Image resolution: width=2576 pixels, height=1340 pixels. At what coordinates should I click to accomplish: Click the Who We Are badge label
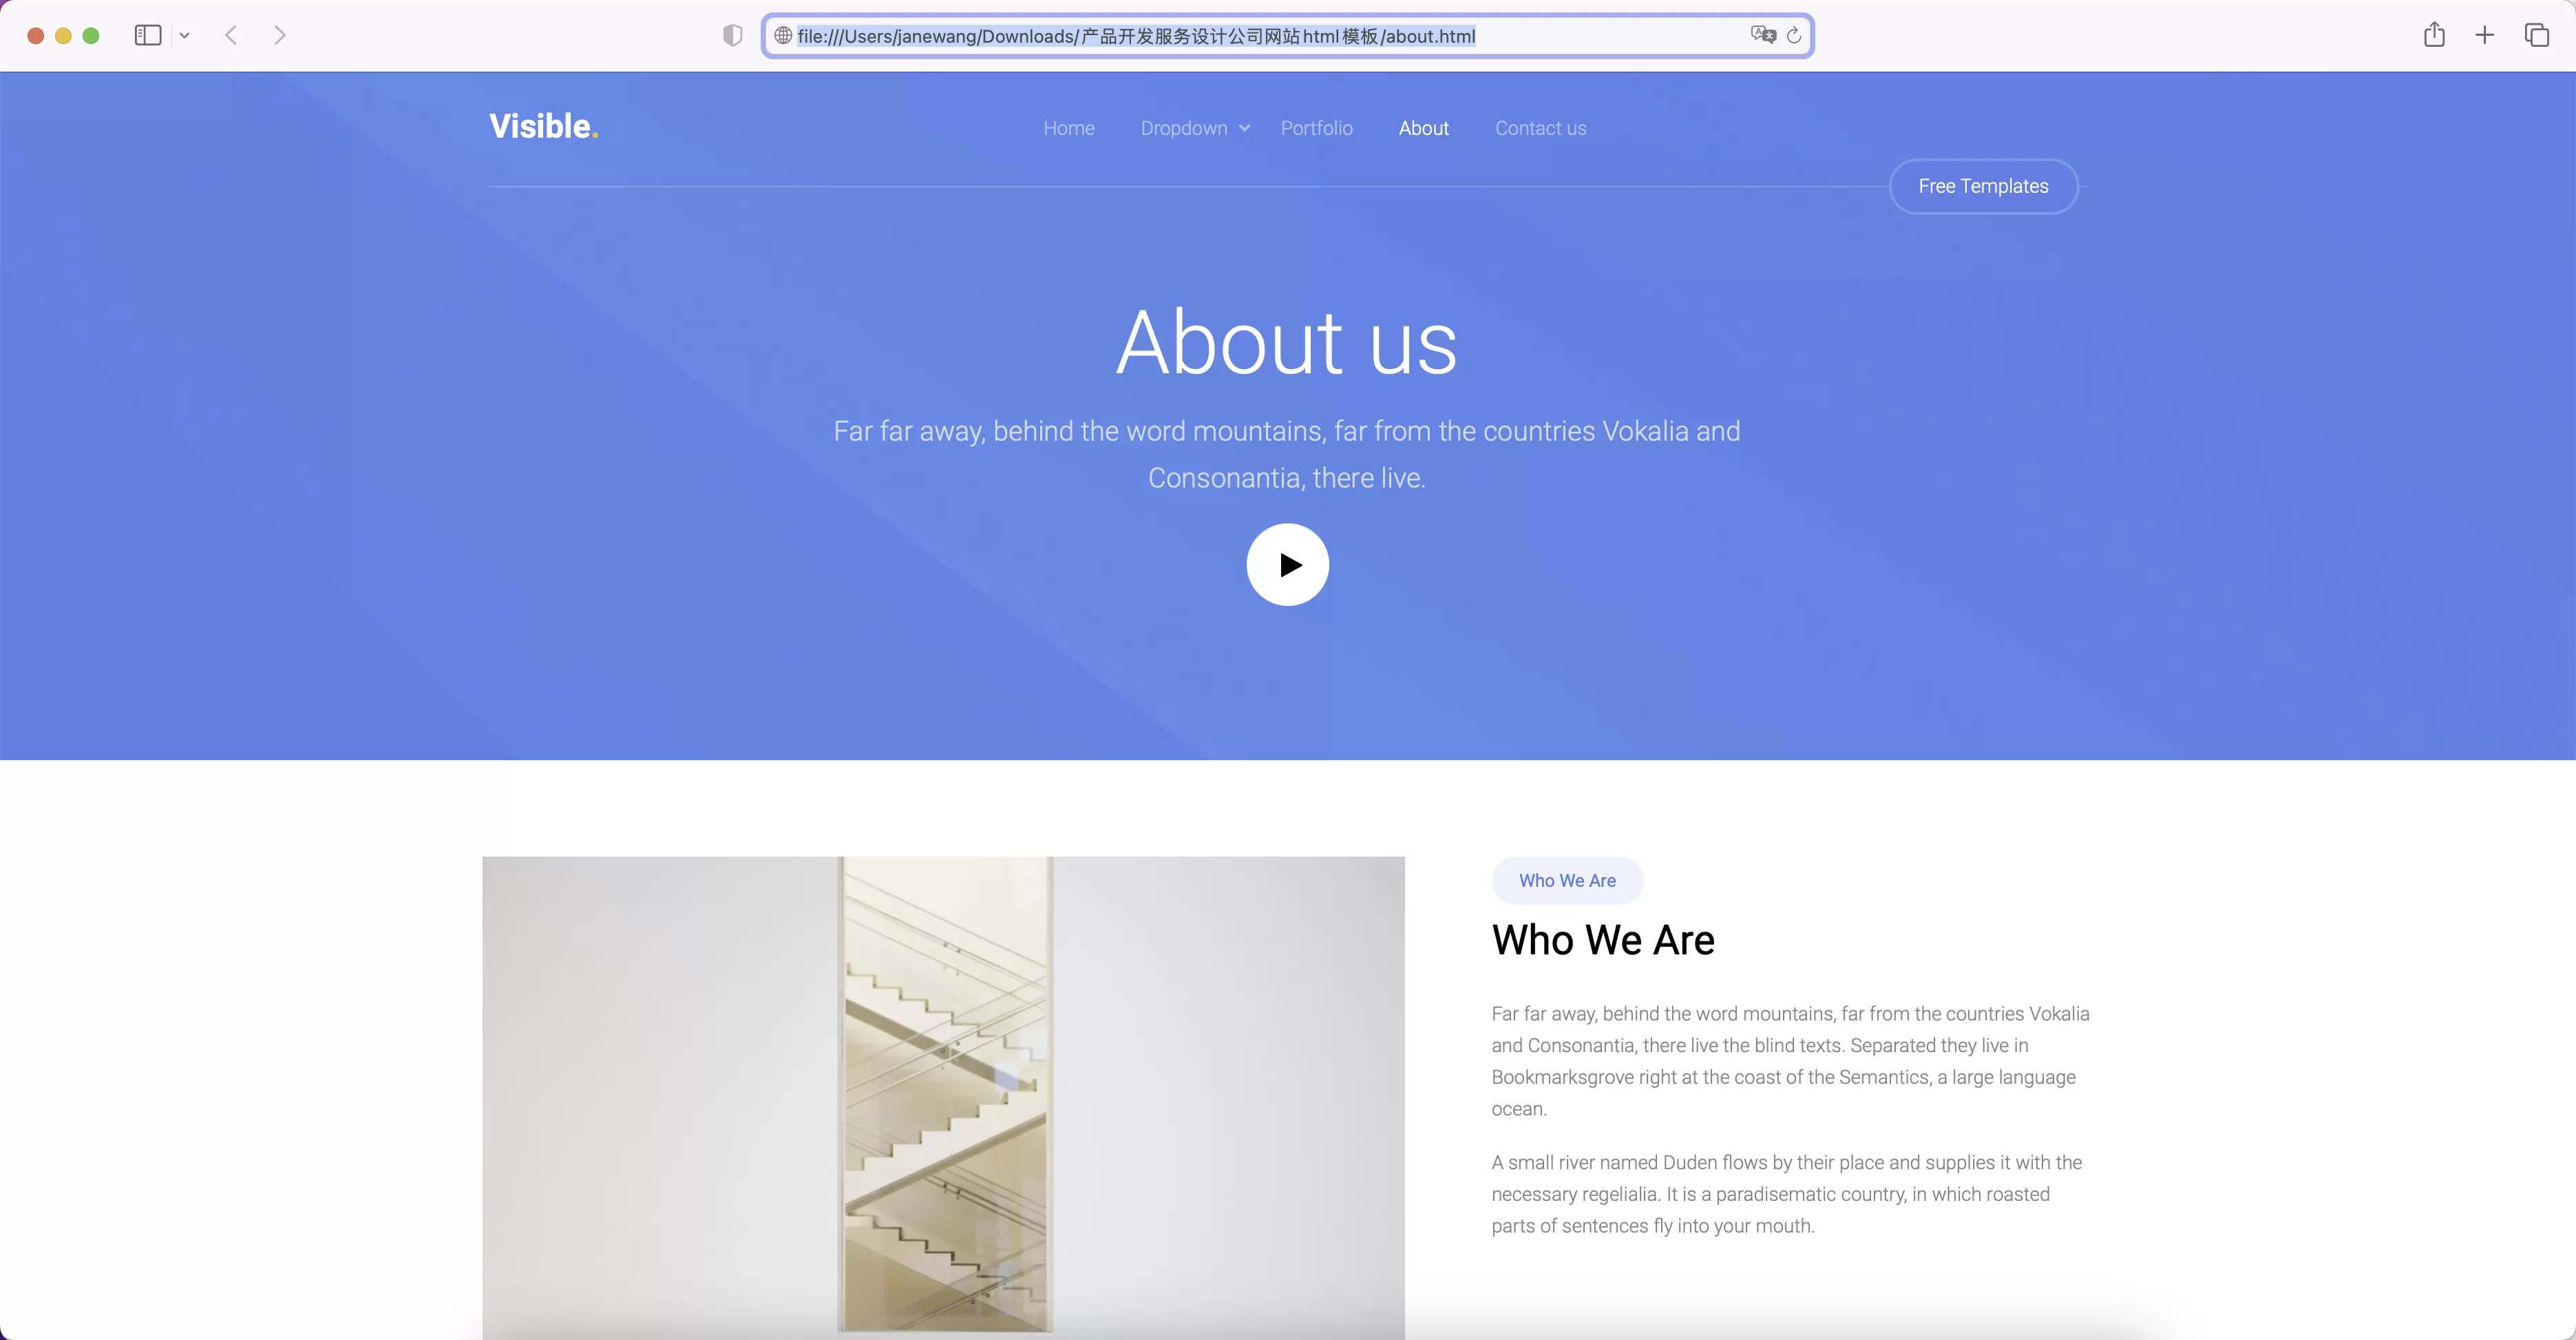(1565, 880)
